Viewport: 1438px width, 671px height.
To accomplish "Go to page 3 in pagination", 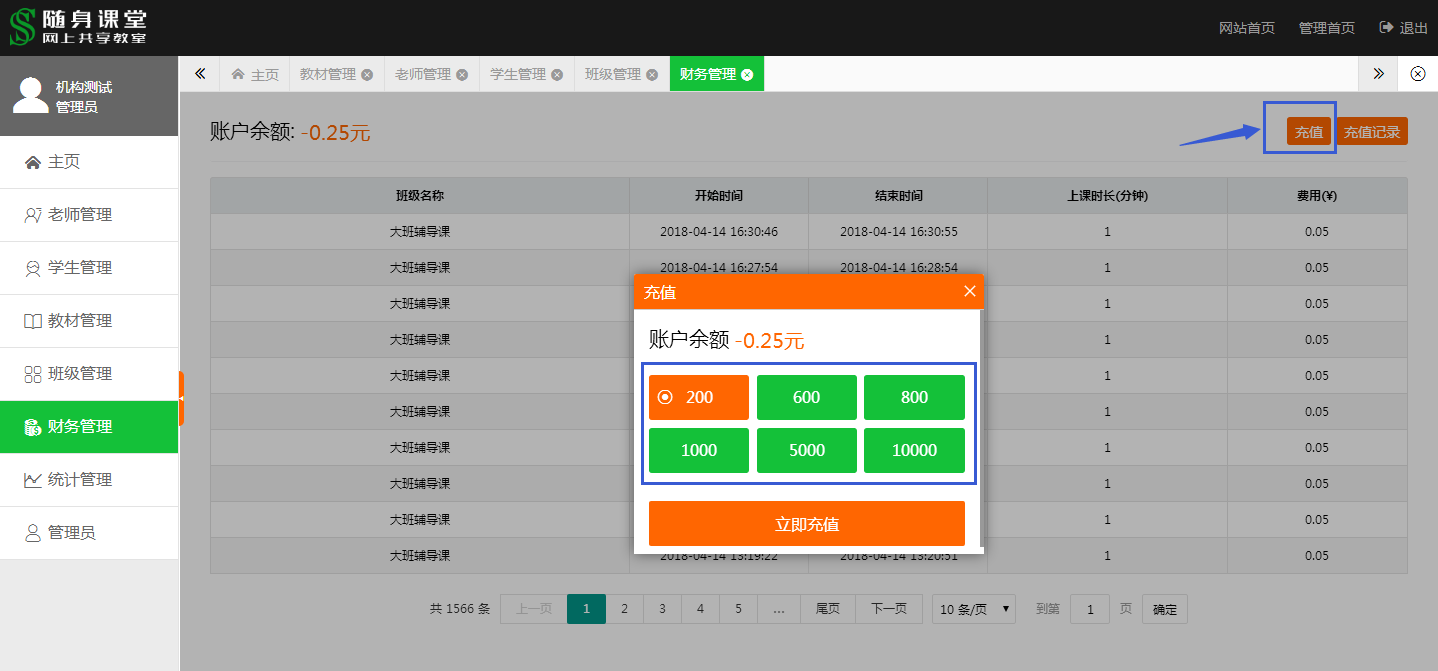I will [x=662, y=609].
